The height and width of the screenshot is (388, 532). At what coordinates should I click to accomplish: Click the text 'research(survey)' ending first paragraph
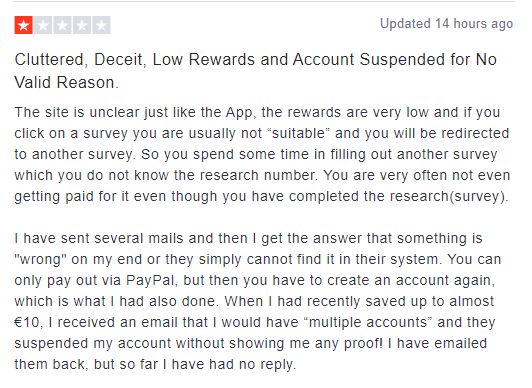[x=436, y=196]
